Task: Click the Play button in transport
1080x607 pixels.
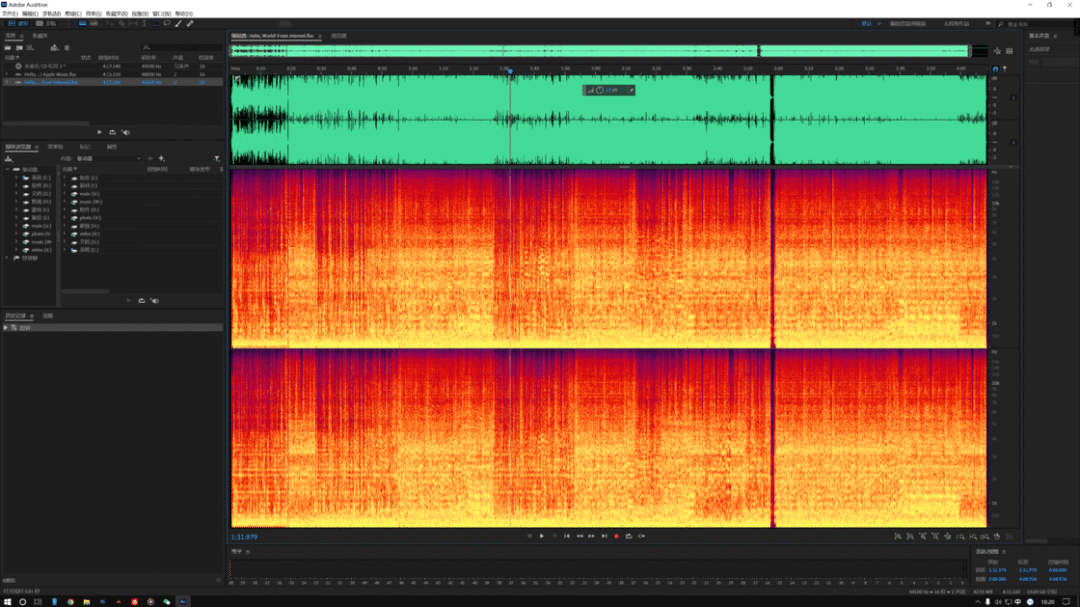Action: pyautogui.click(x=541, y=536)
